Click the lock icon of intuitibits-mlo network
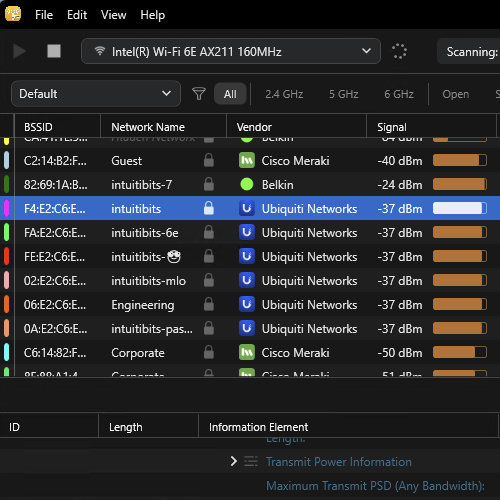The image size is (500, 500). click(209, 280)
